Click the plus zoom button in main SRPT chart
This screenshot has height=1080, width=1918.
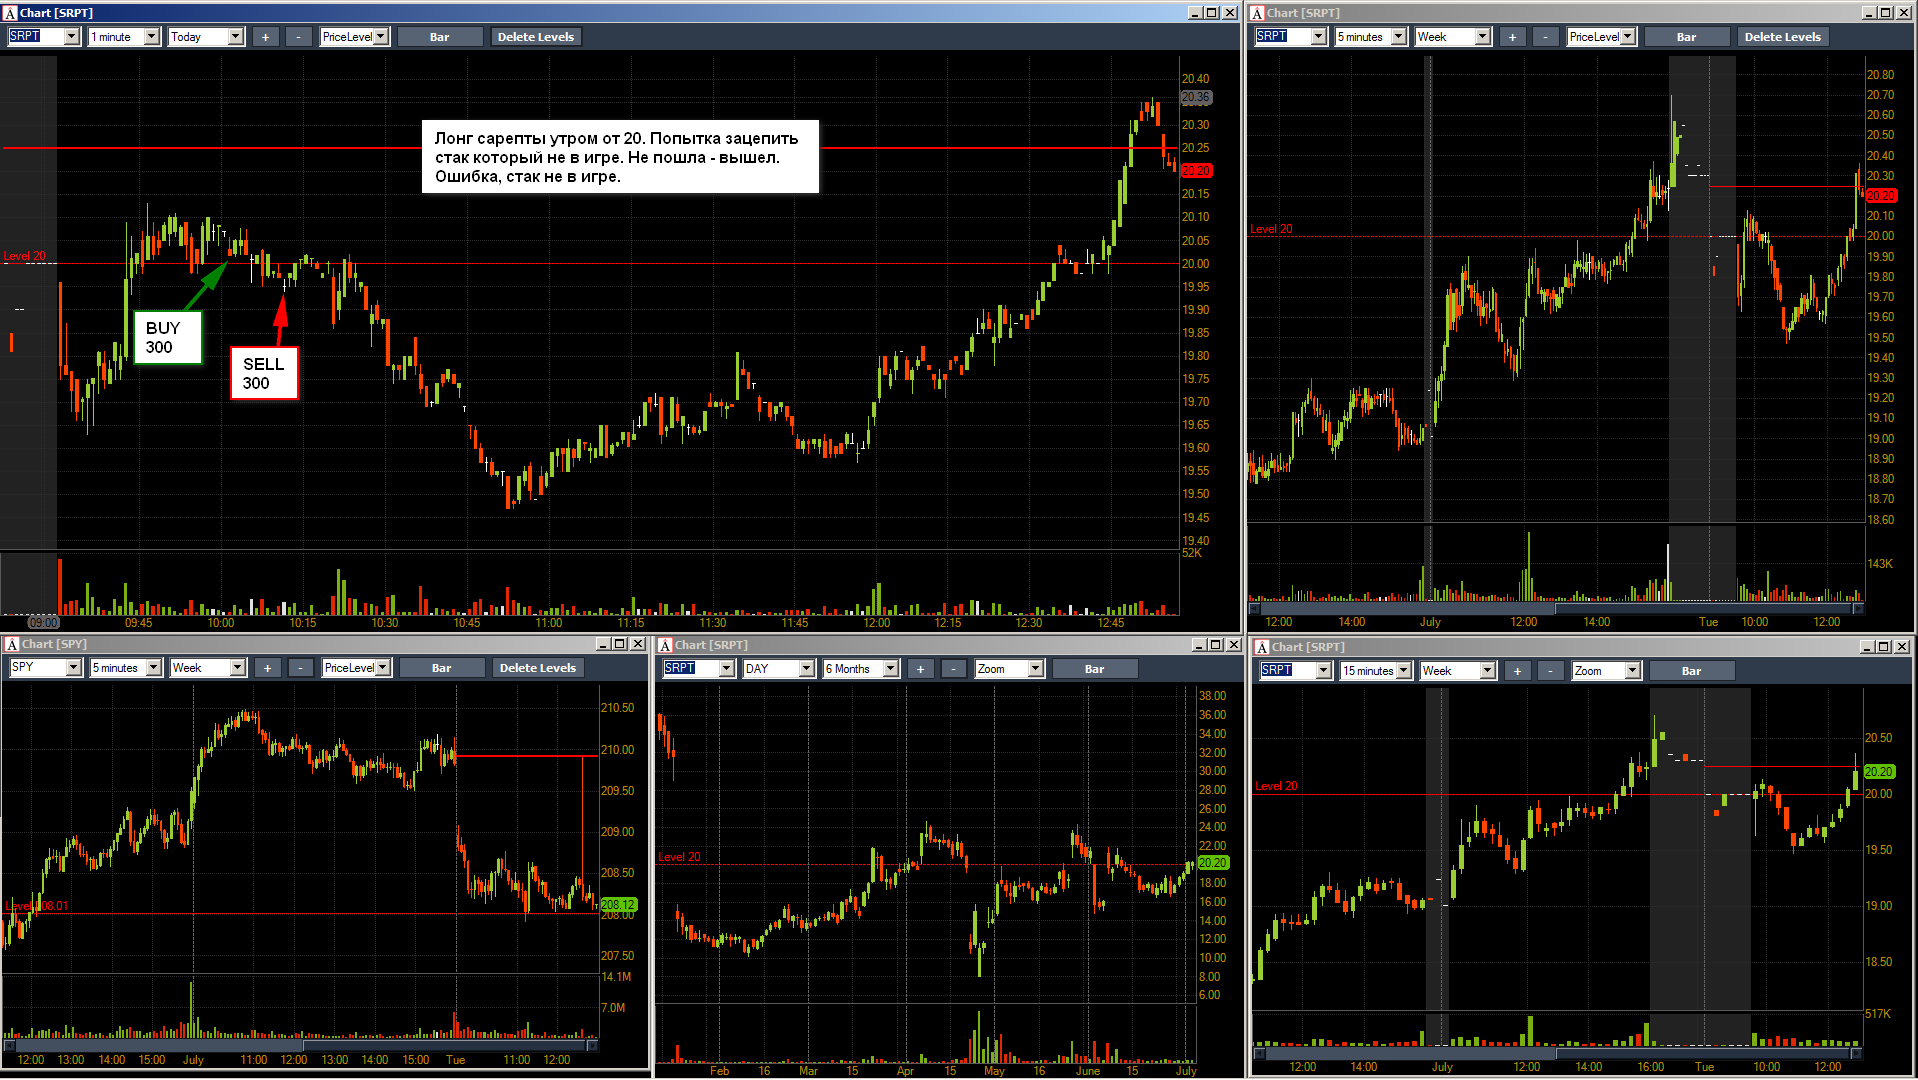pyautogui.click(x=265, y=37)
